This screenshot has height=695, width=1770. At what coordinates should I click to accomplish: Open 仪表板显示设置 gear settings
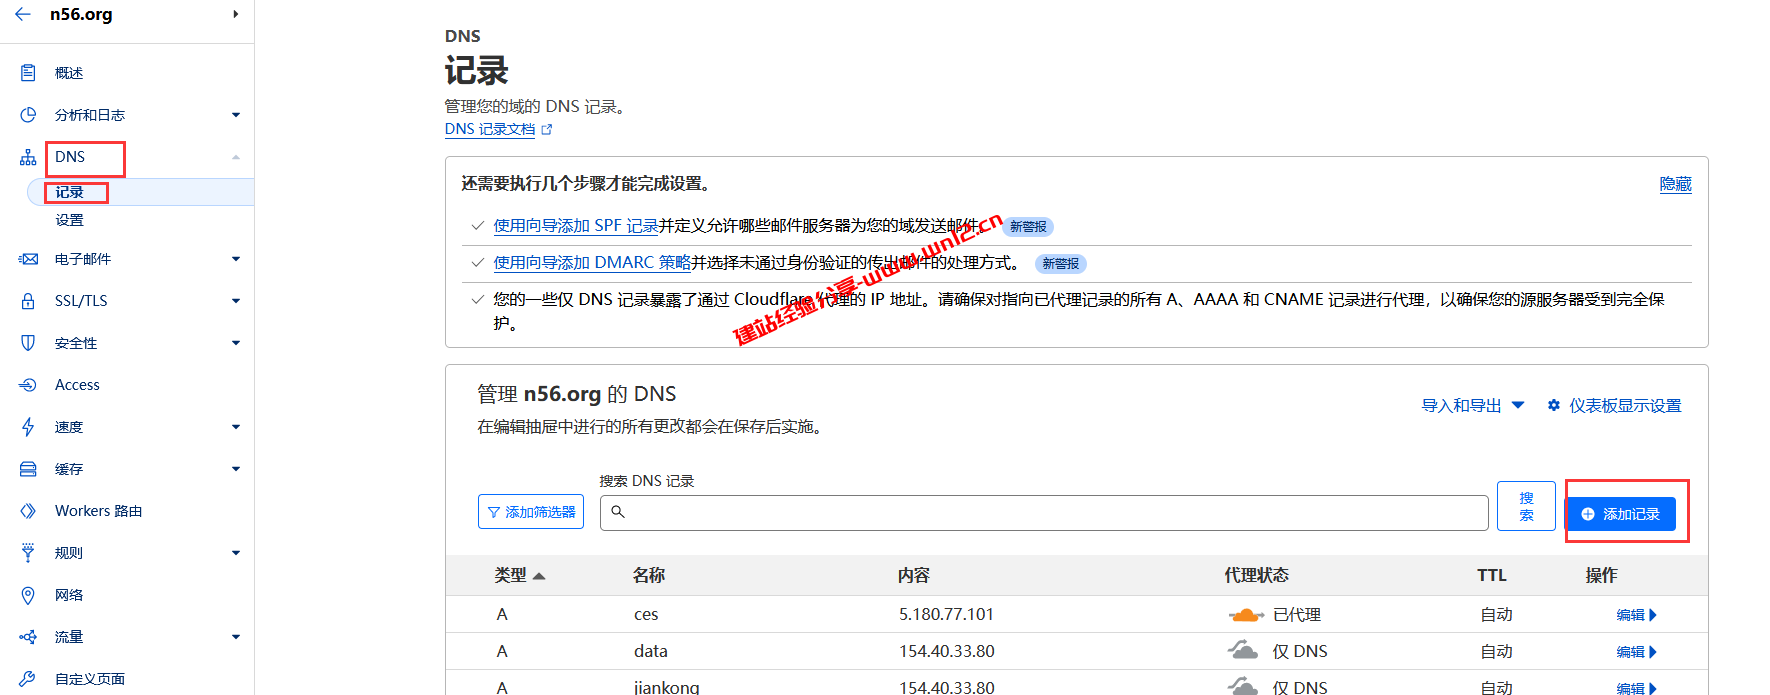[x=1614, y=405]
